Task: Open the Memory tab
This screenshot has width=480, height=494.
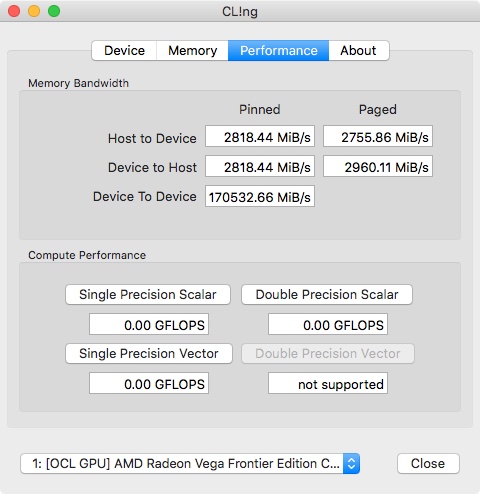Action: [x=192, y=51]
